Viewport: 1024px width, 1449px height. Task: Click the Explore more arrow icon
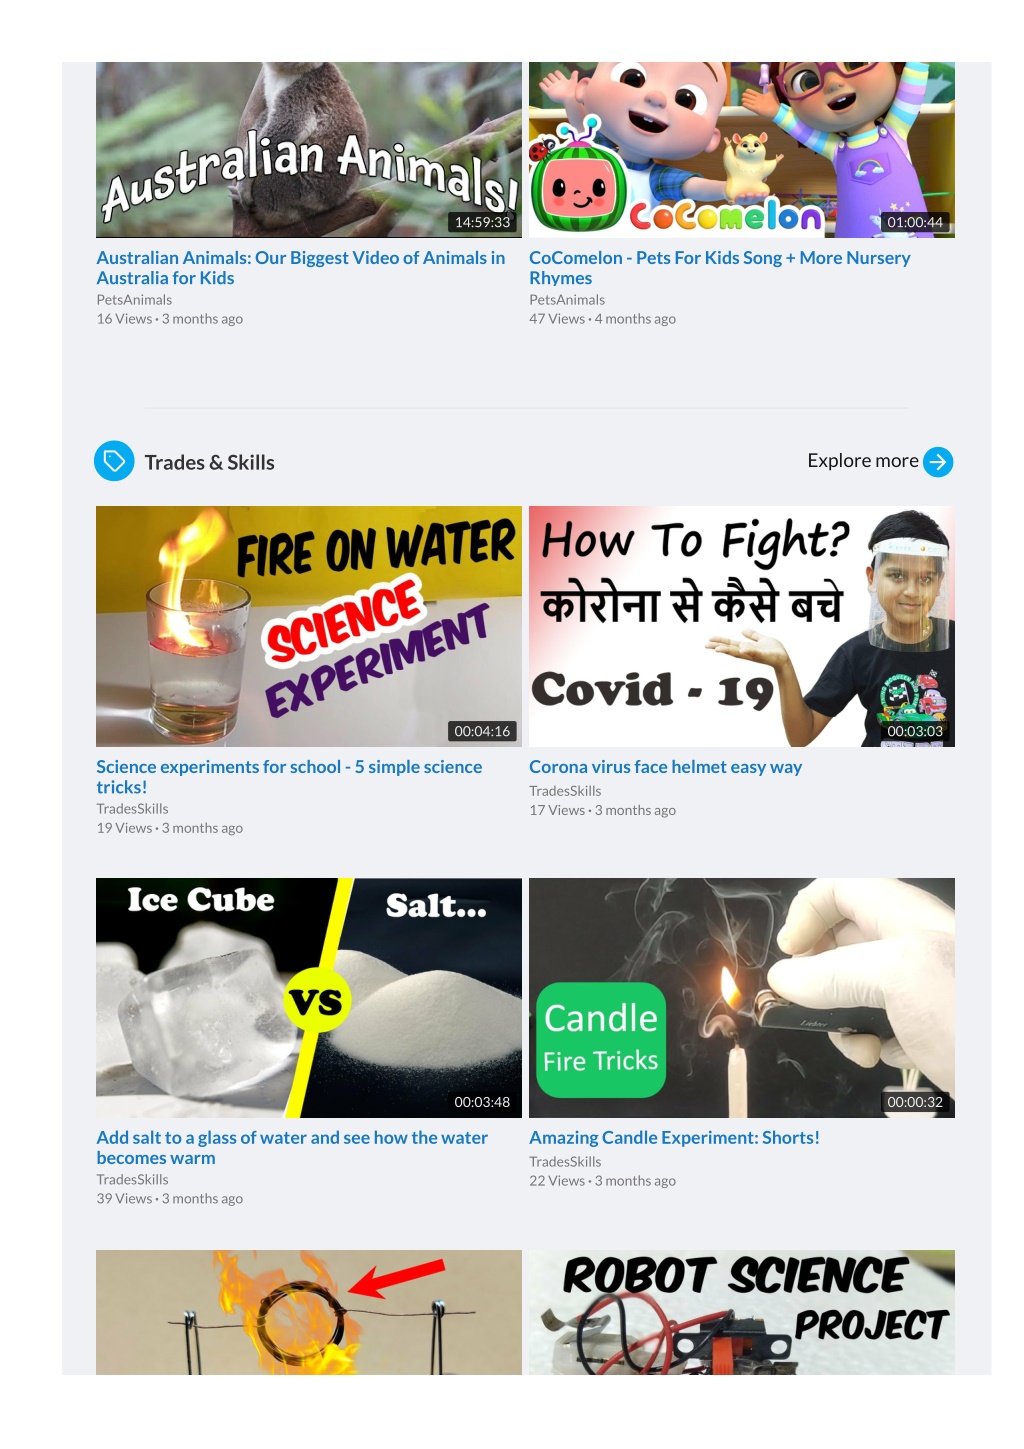[938, 462]
